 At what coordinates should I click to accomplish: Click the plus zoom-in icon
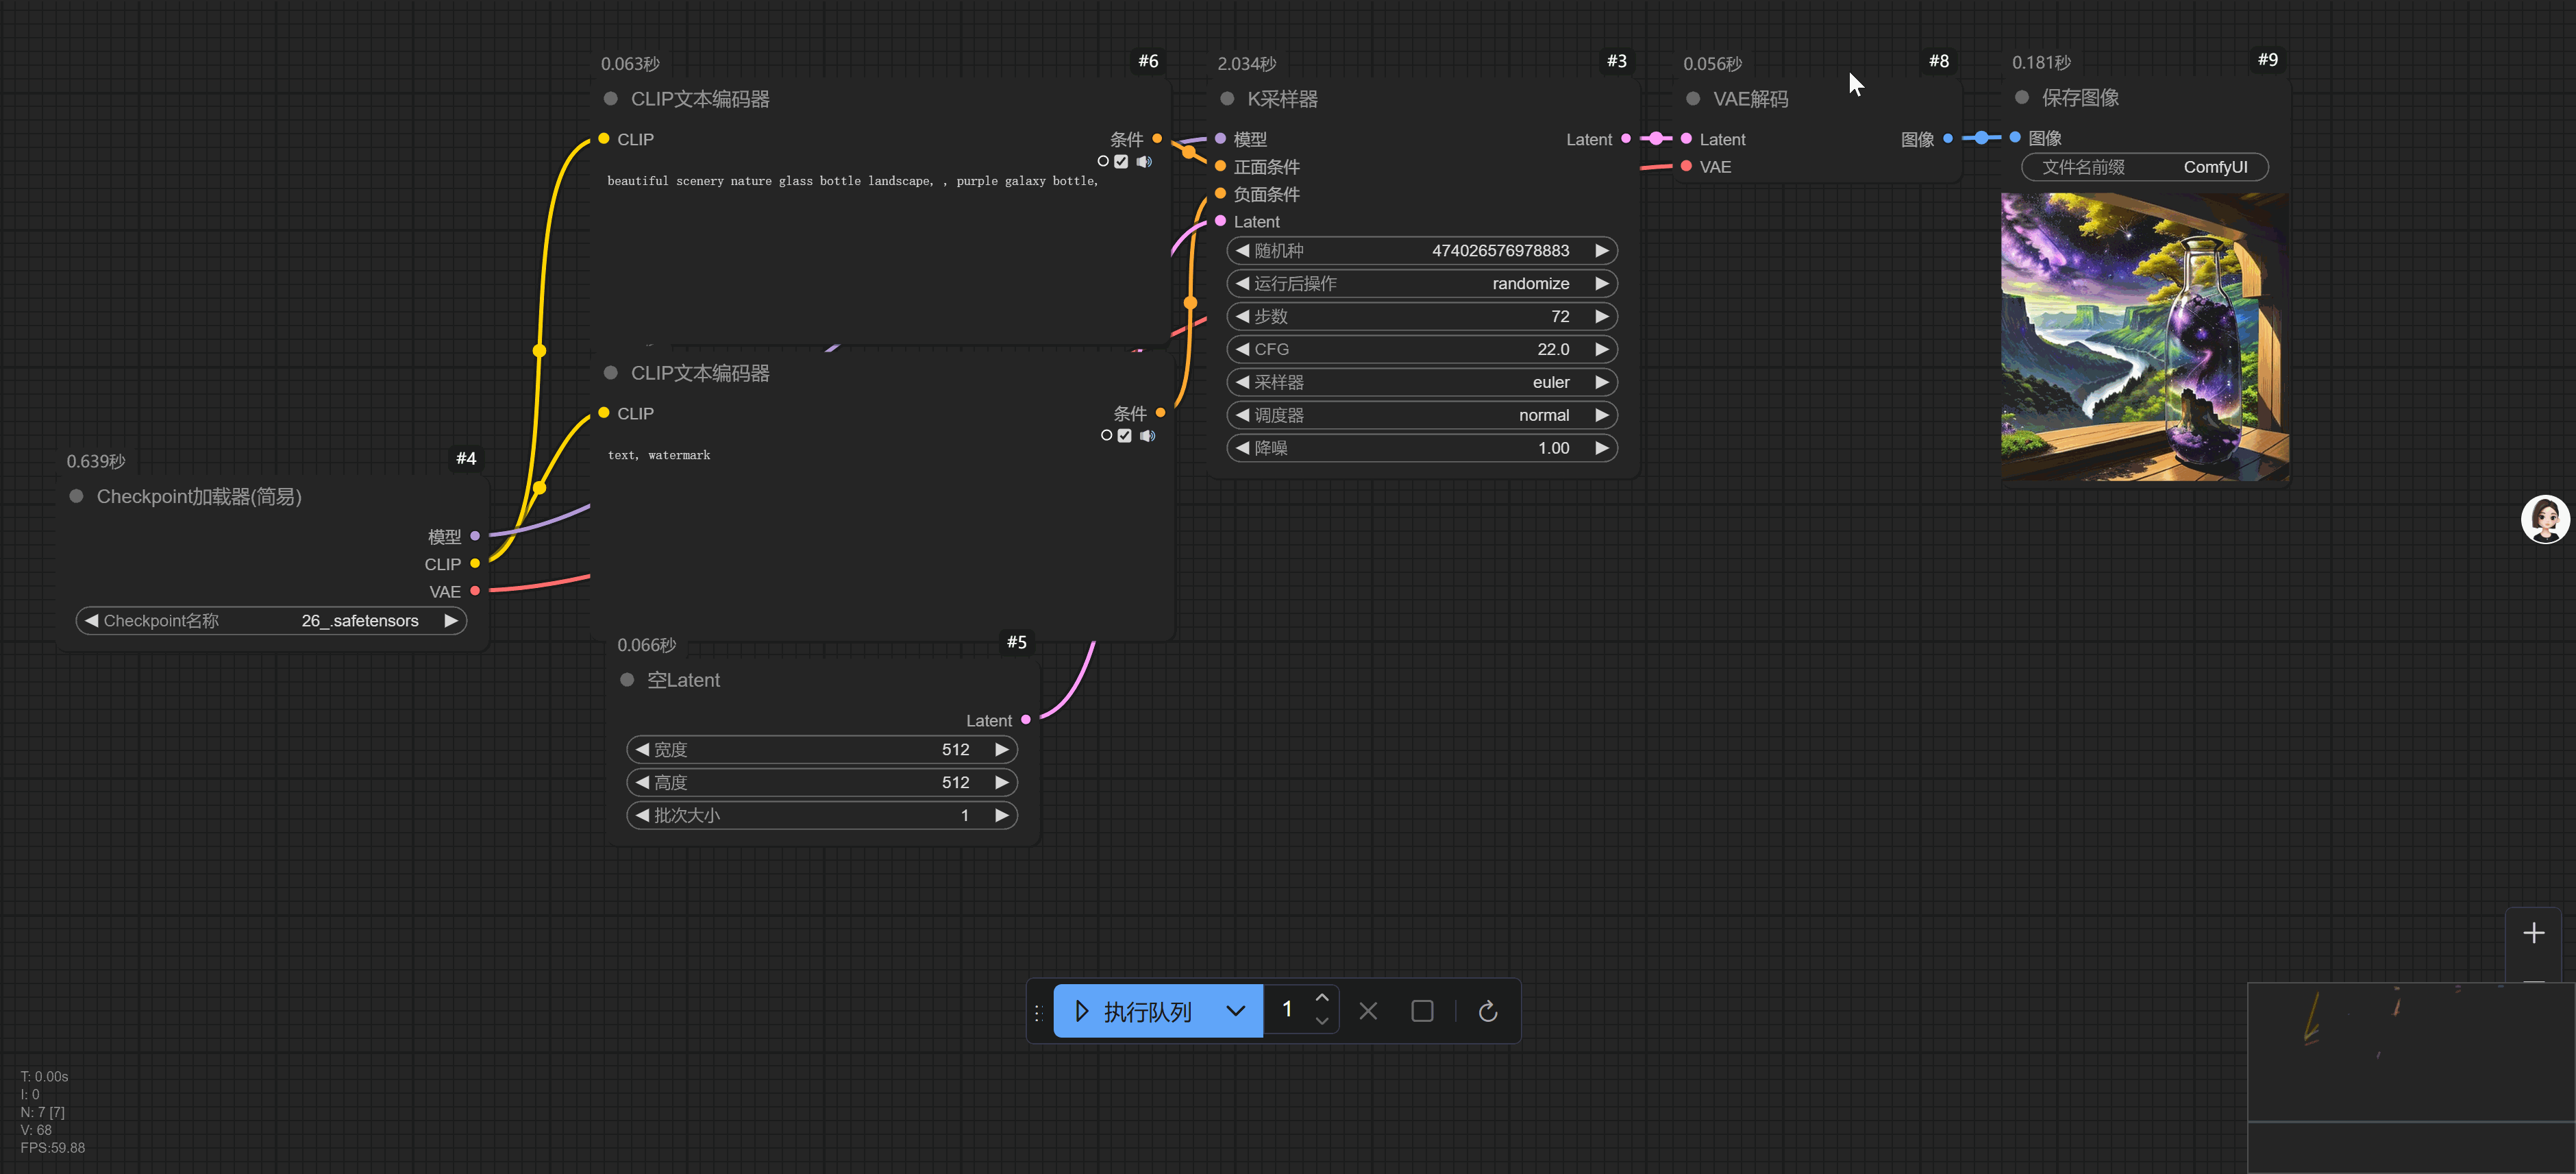pyautogui.click(x=2533, y=933)
